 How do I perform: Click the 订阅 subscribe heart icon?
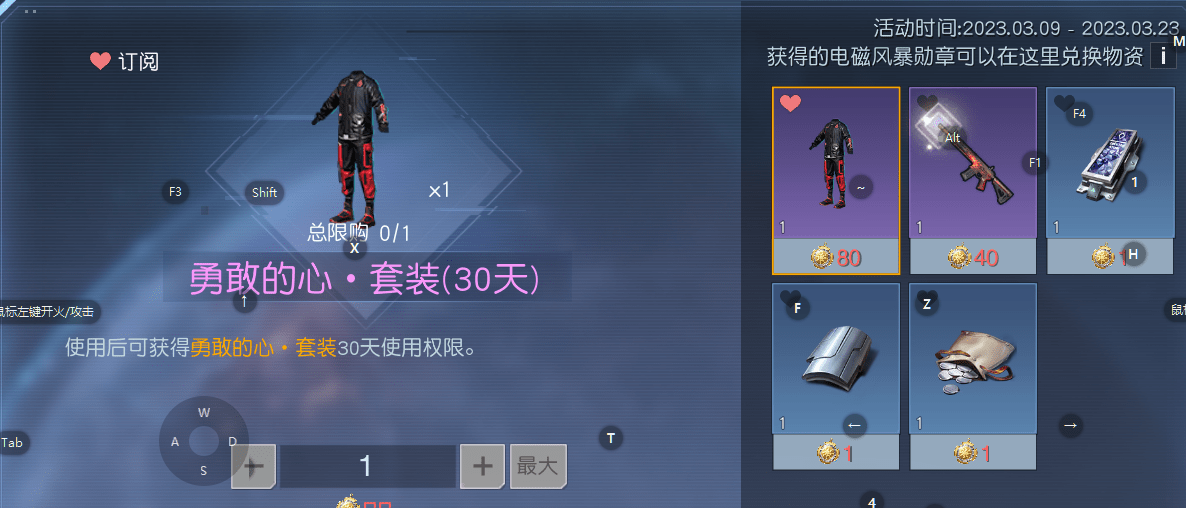point(101,61)
